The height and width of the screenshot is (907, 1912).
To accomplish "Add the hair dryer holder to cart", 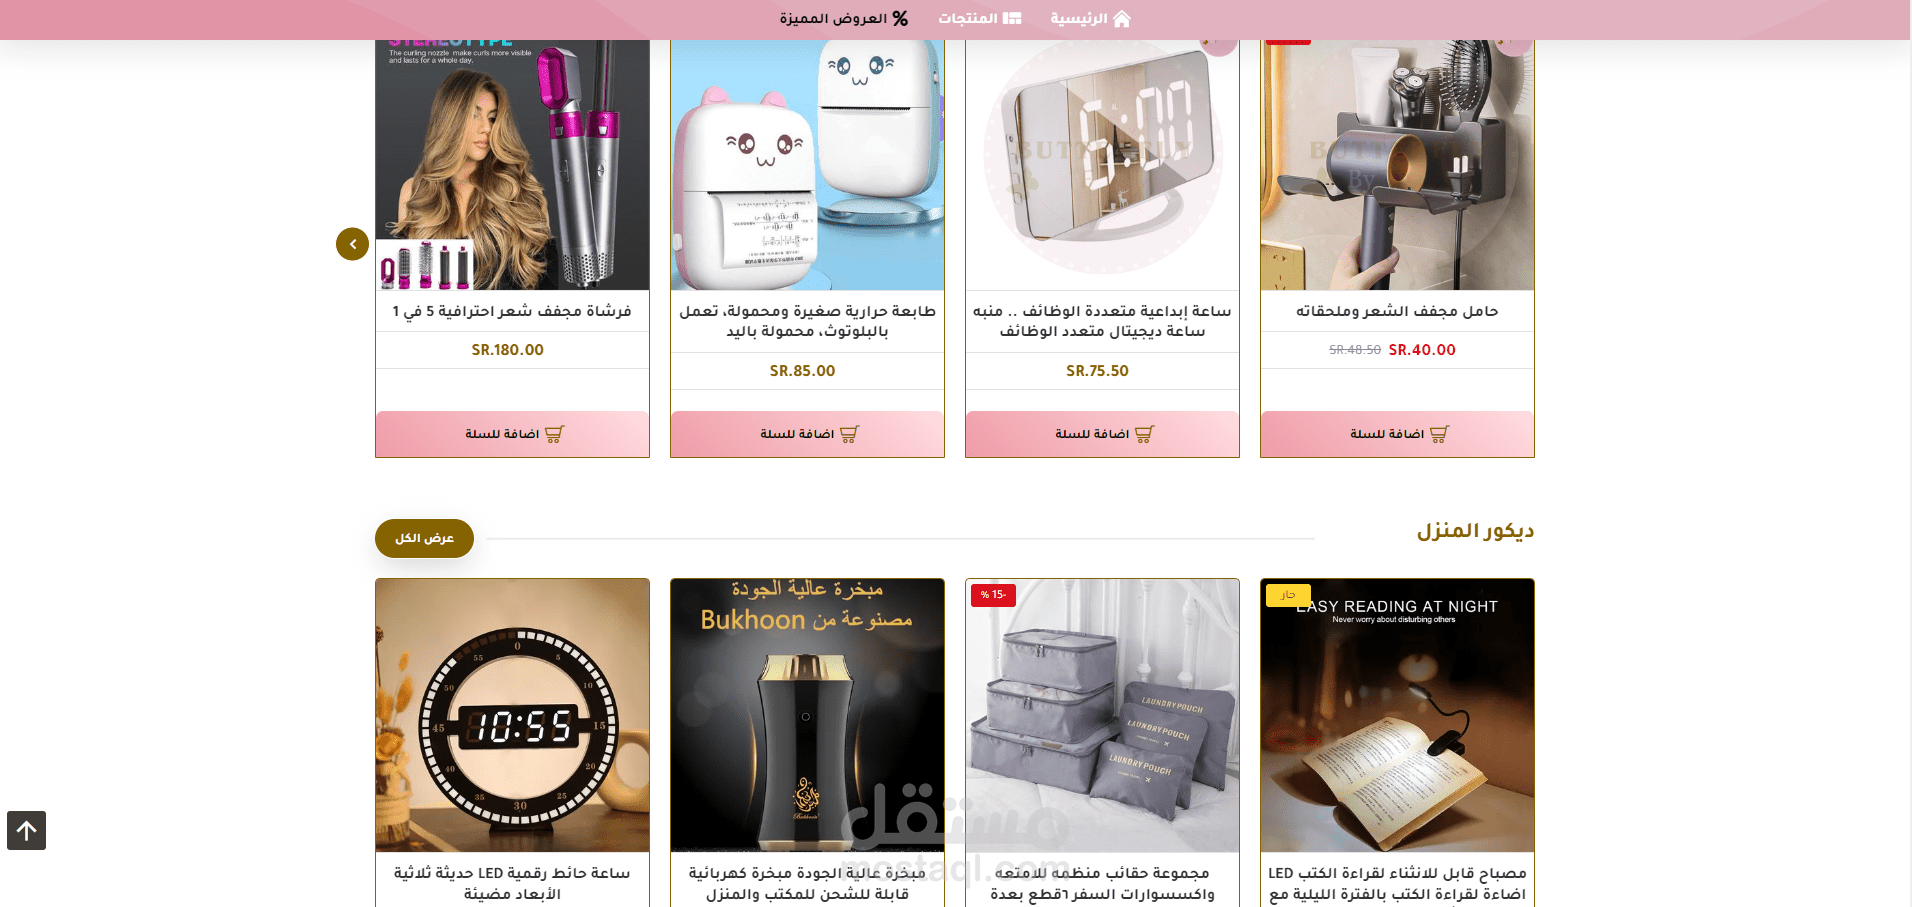I will pyautogui.click(x=1397, y=434).
